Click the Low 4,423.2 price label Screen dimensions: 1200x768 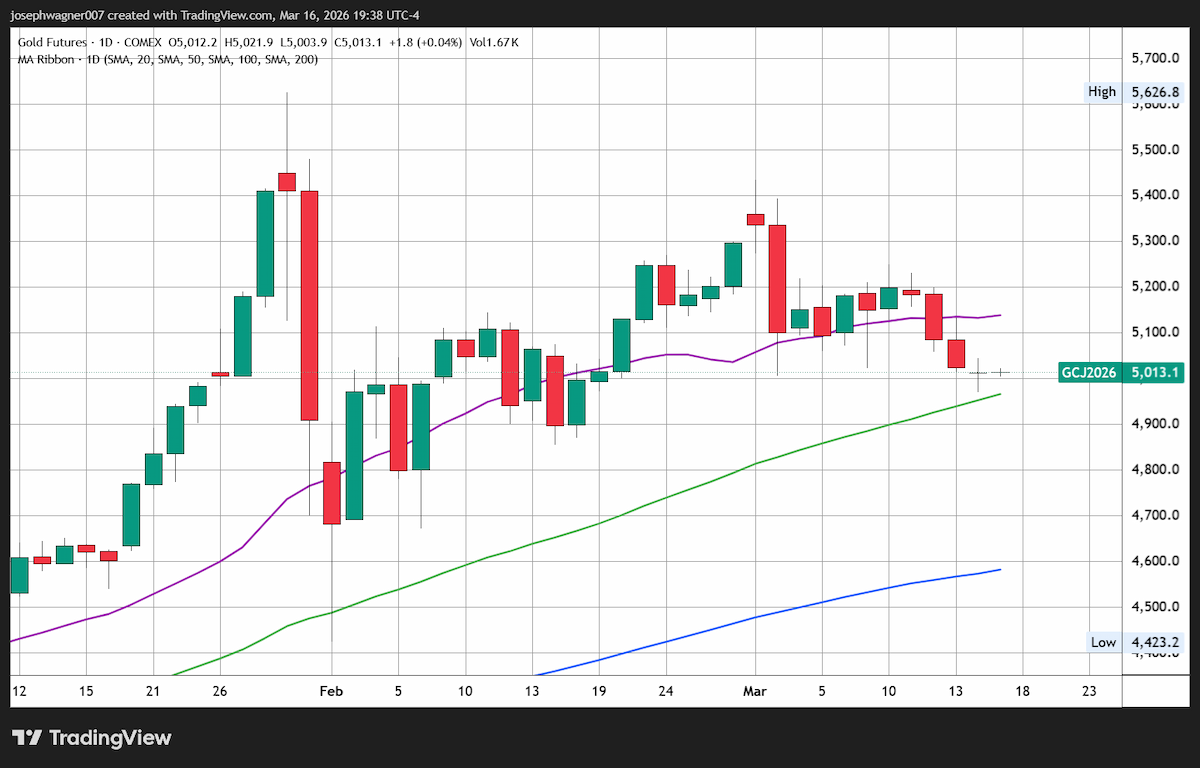coord(1137,642)
